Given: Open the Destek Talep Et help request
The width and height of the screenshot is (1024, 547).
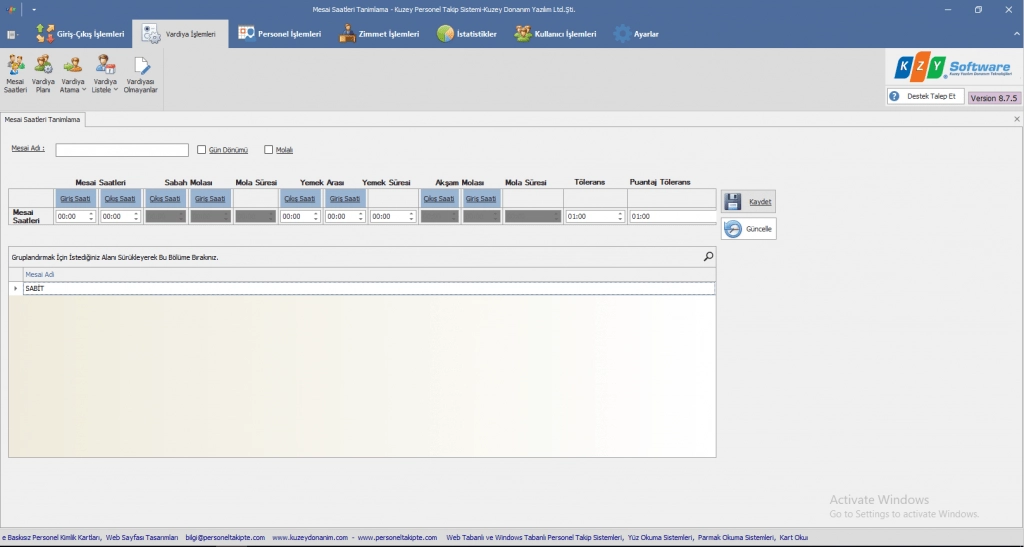Looking at the screenshot, I should coord(925,97).
